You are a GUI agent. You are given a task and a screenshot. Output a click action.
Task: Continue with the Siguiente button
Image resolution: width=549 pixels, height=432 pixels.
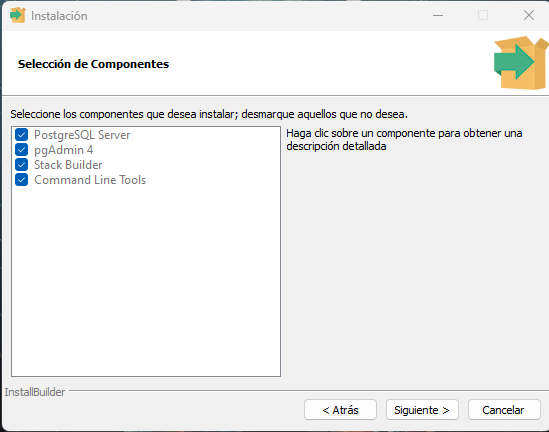422,410
